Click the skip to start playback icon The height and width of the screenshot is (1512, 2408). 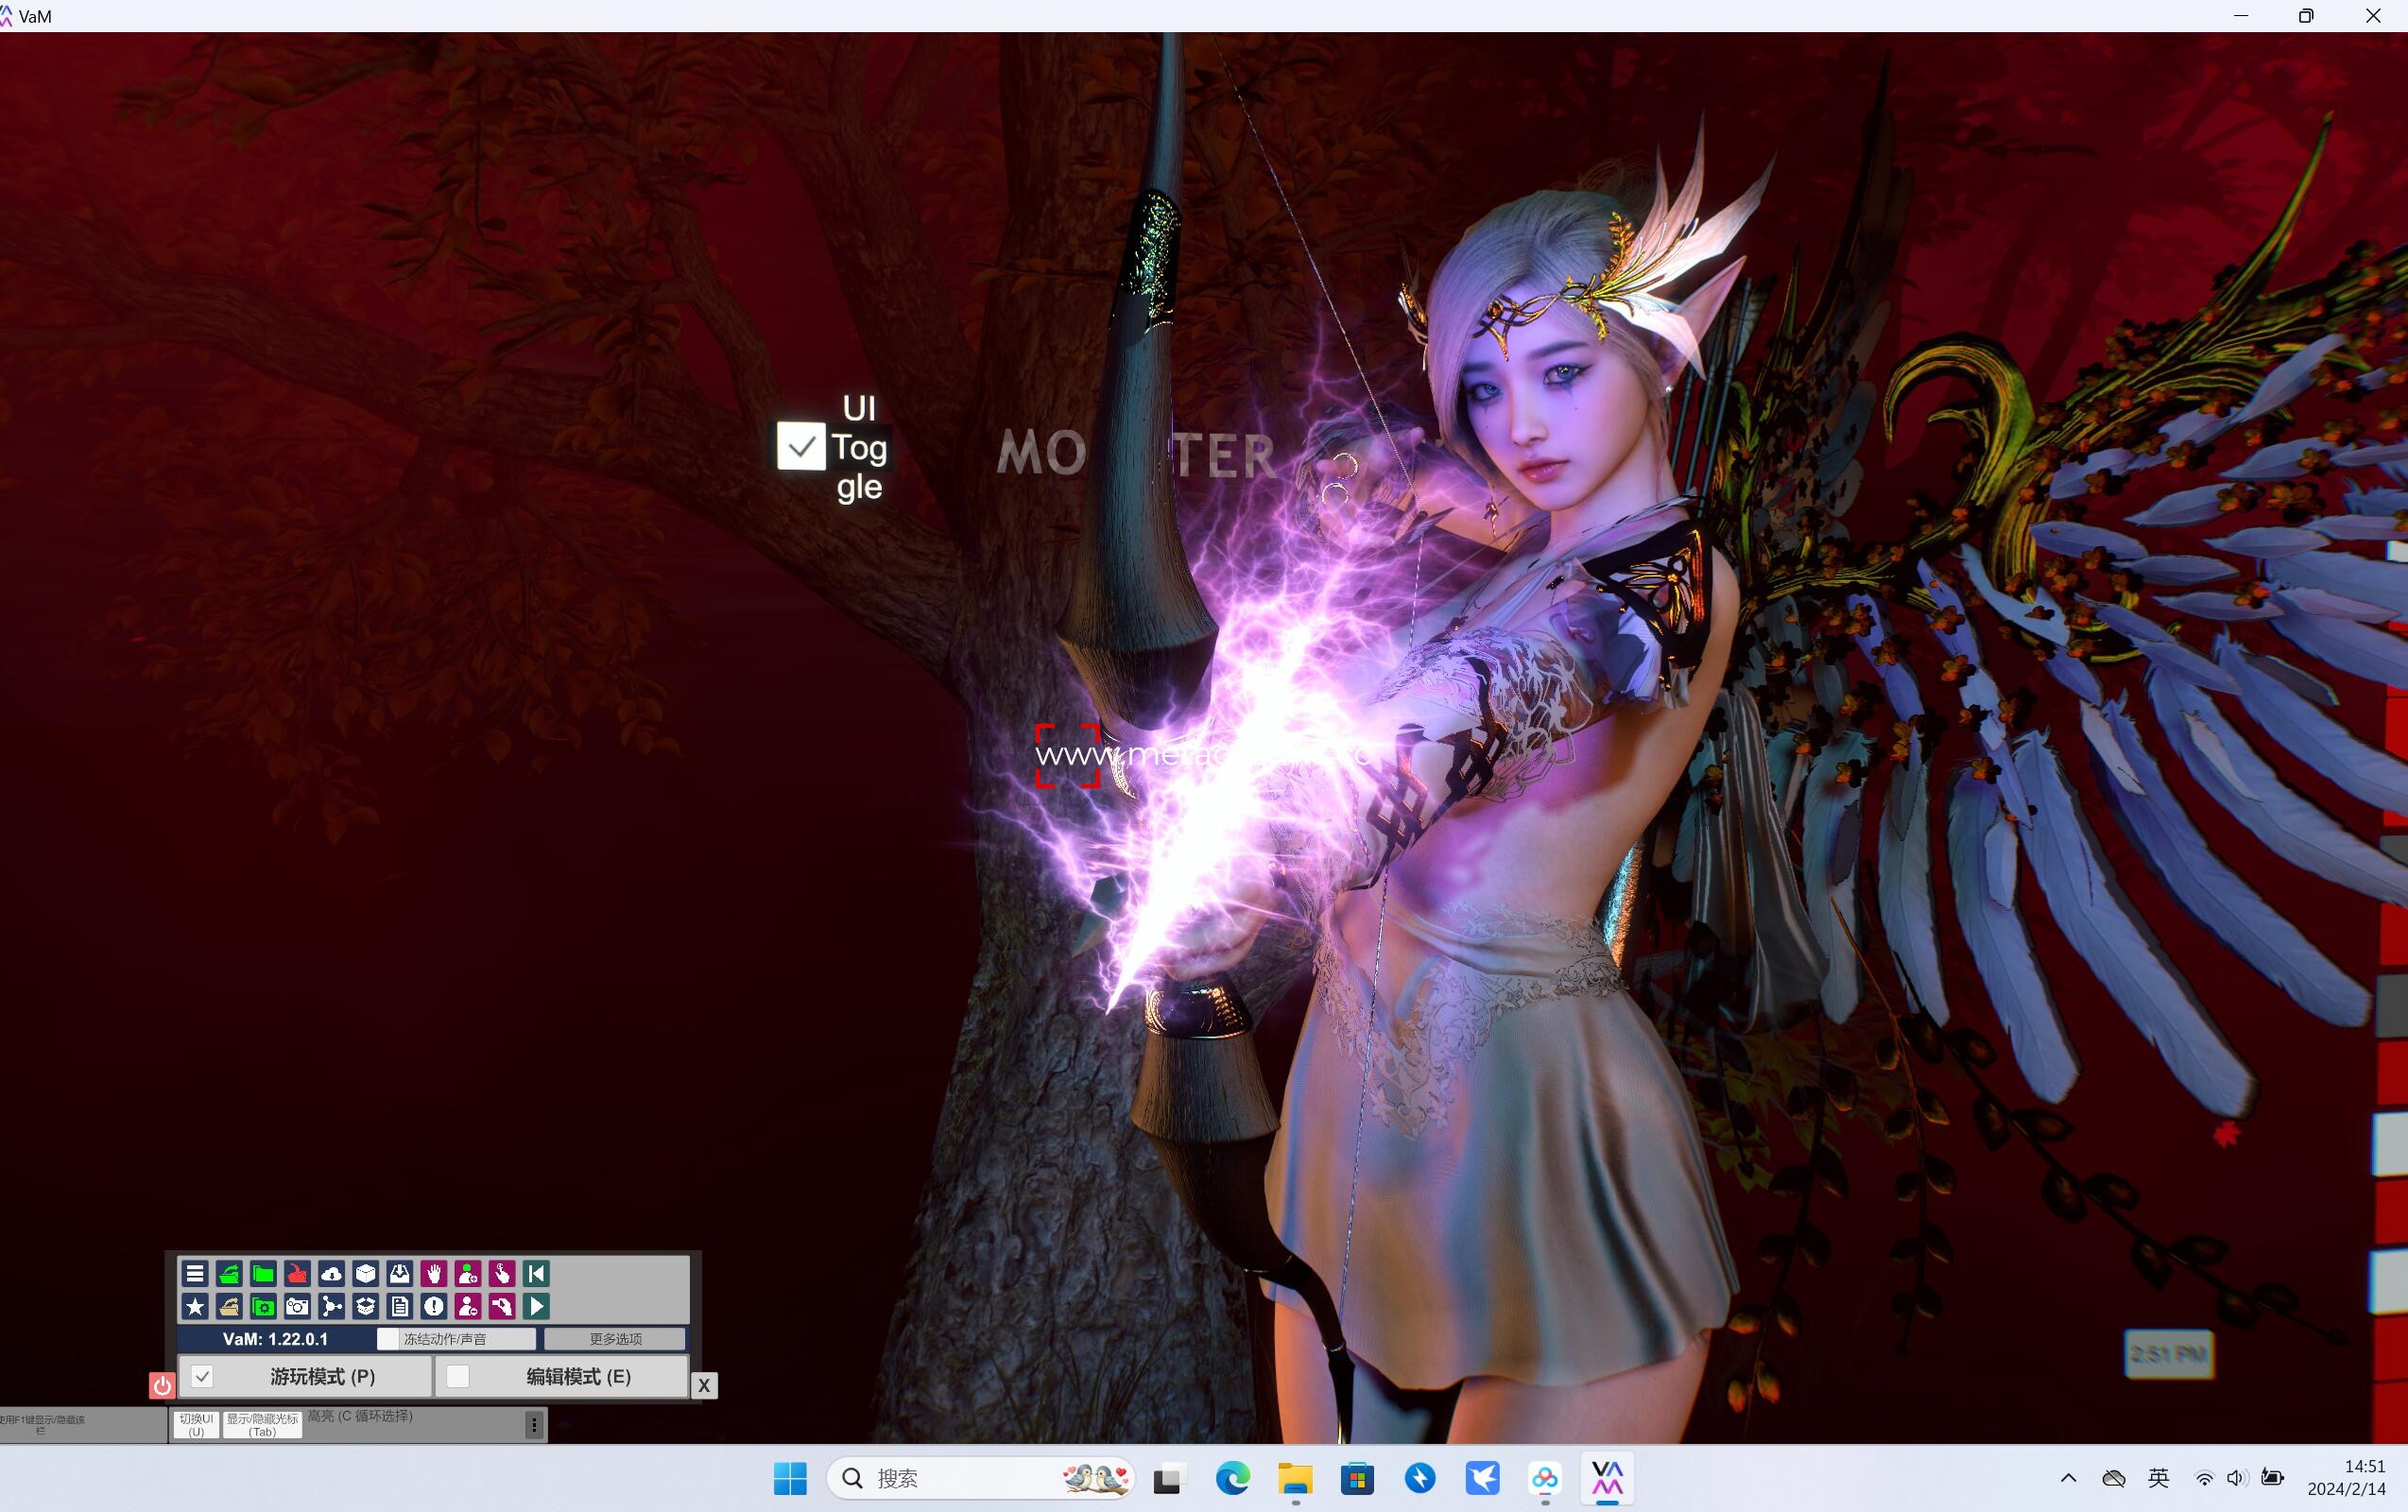pyautogui.click(x=536, y=1273)
